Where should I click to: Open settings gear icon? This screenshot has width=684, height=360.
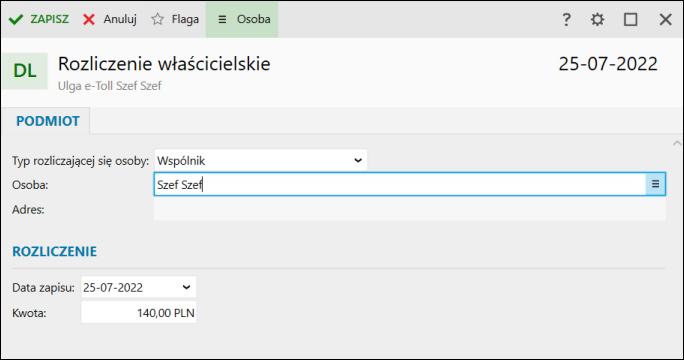point(597,20)
